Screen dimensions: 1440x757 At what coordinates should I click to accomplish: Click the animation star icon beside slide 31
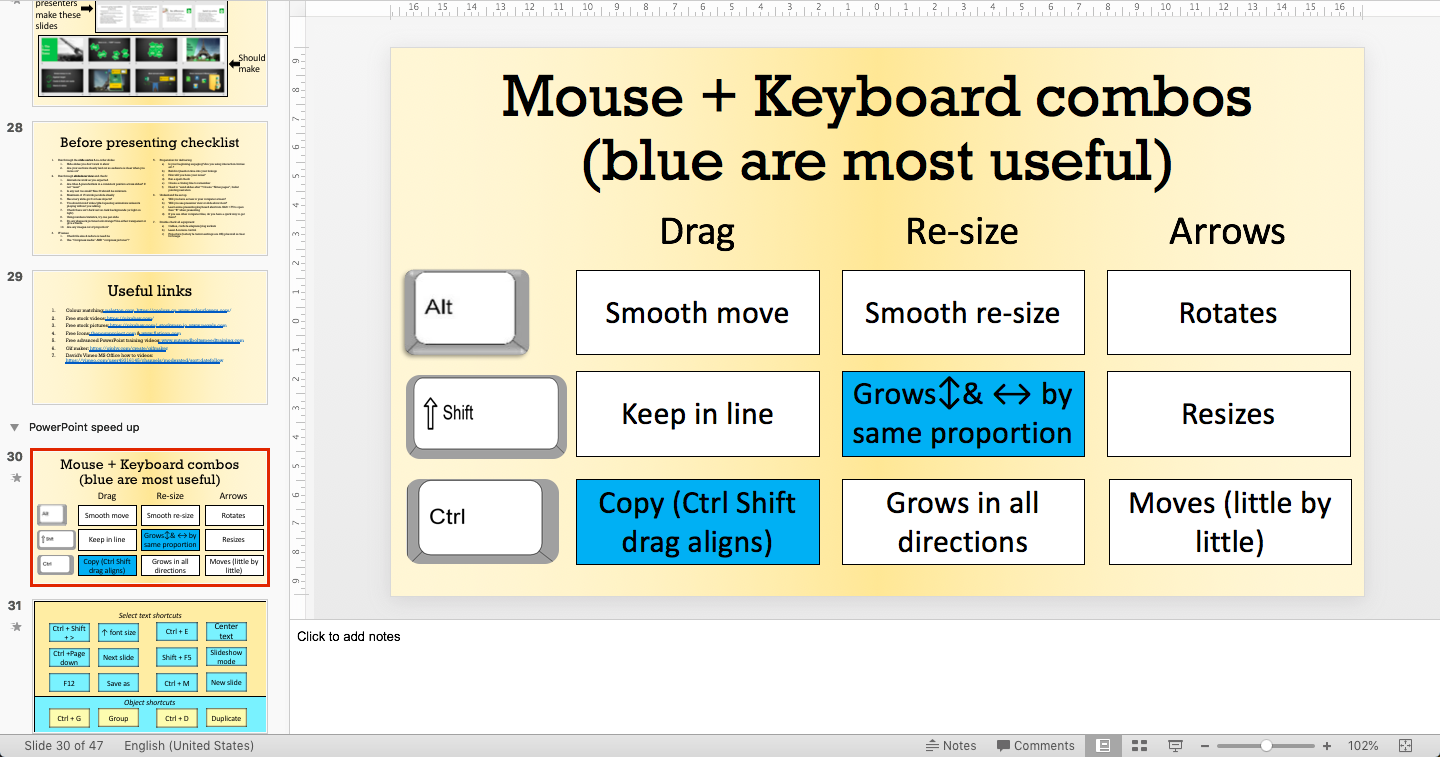16,627
